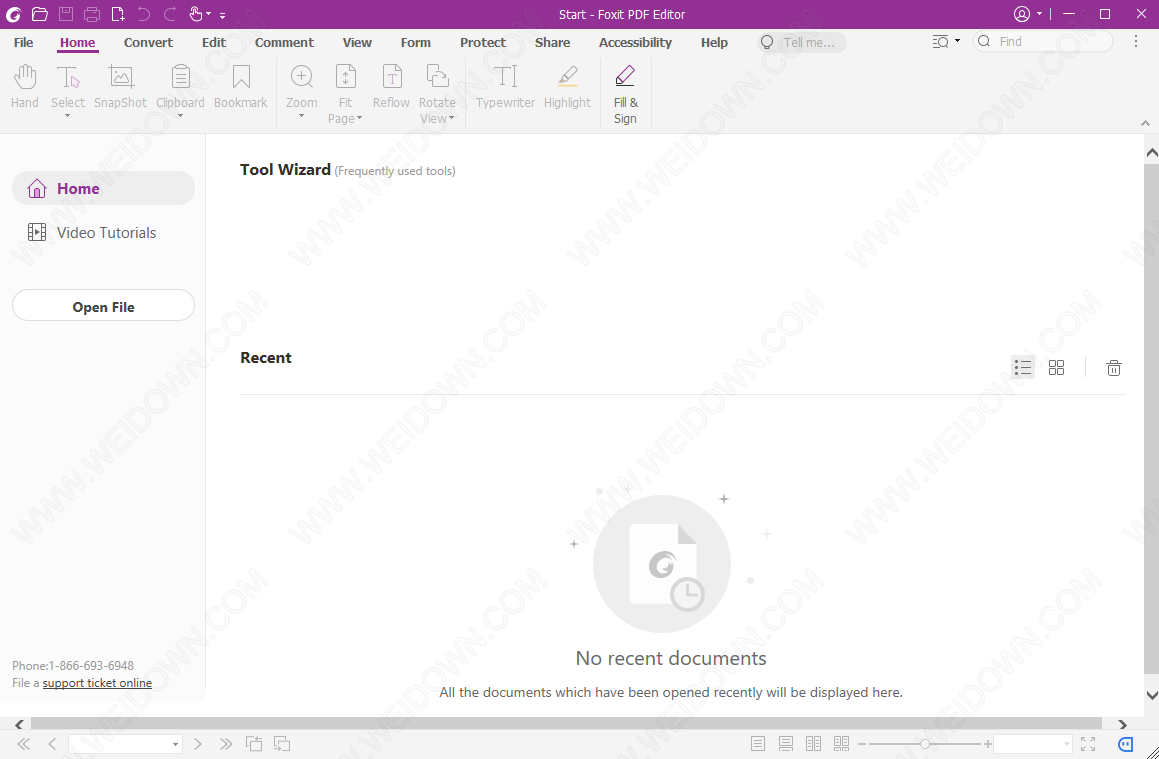Click the Save icon in quick access bar
This screenshot has width=1159, height=759.
coord(66,13)
